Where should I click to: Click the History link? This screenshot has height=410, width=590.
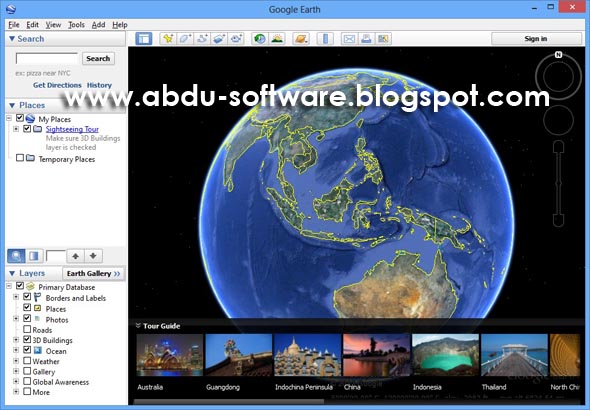click(99, 85)
